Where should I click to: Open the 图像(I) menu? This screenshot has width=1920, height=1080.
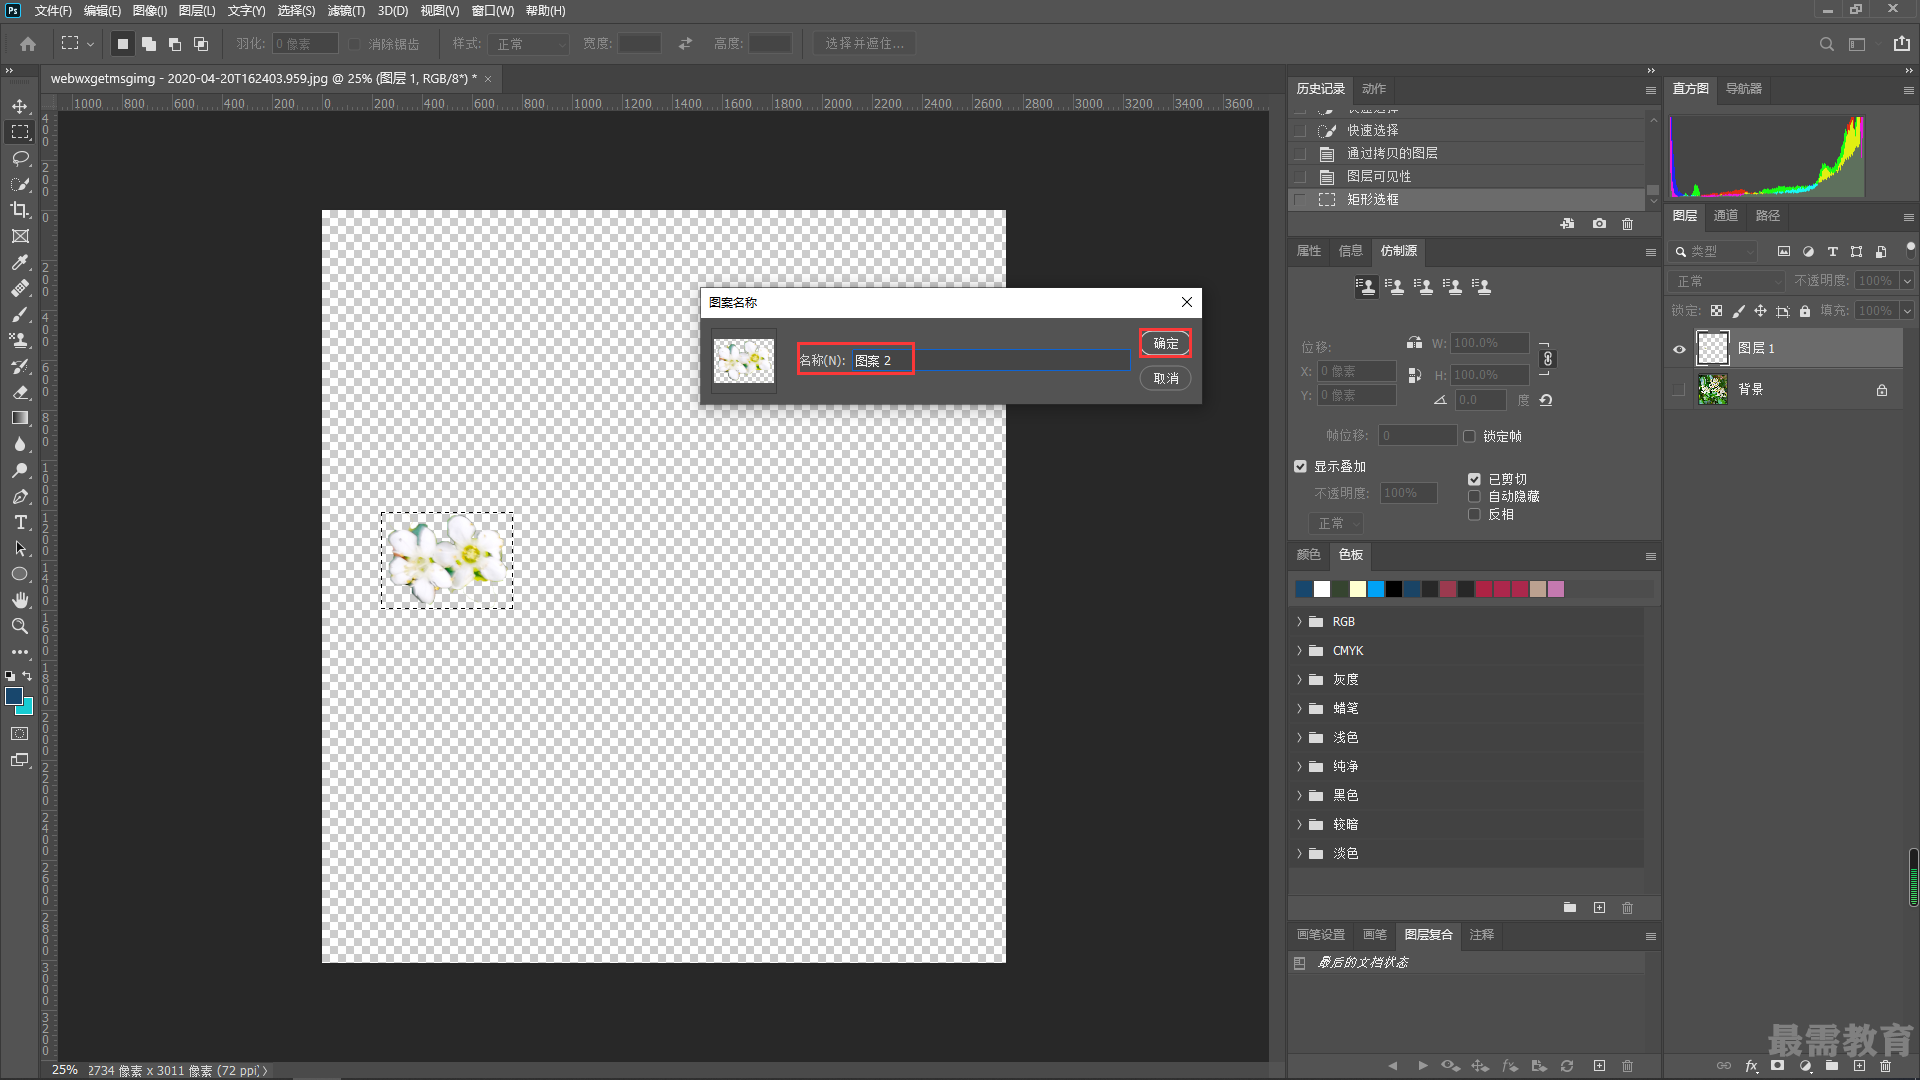150,11
